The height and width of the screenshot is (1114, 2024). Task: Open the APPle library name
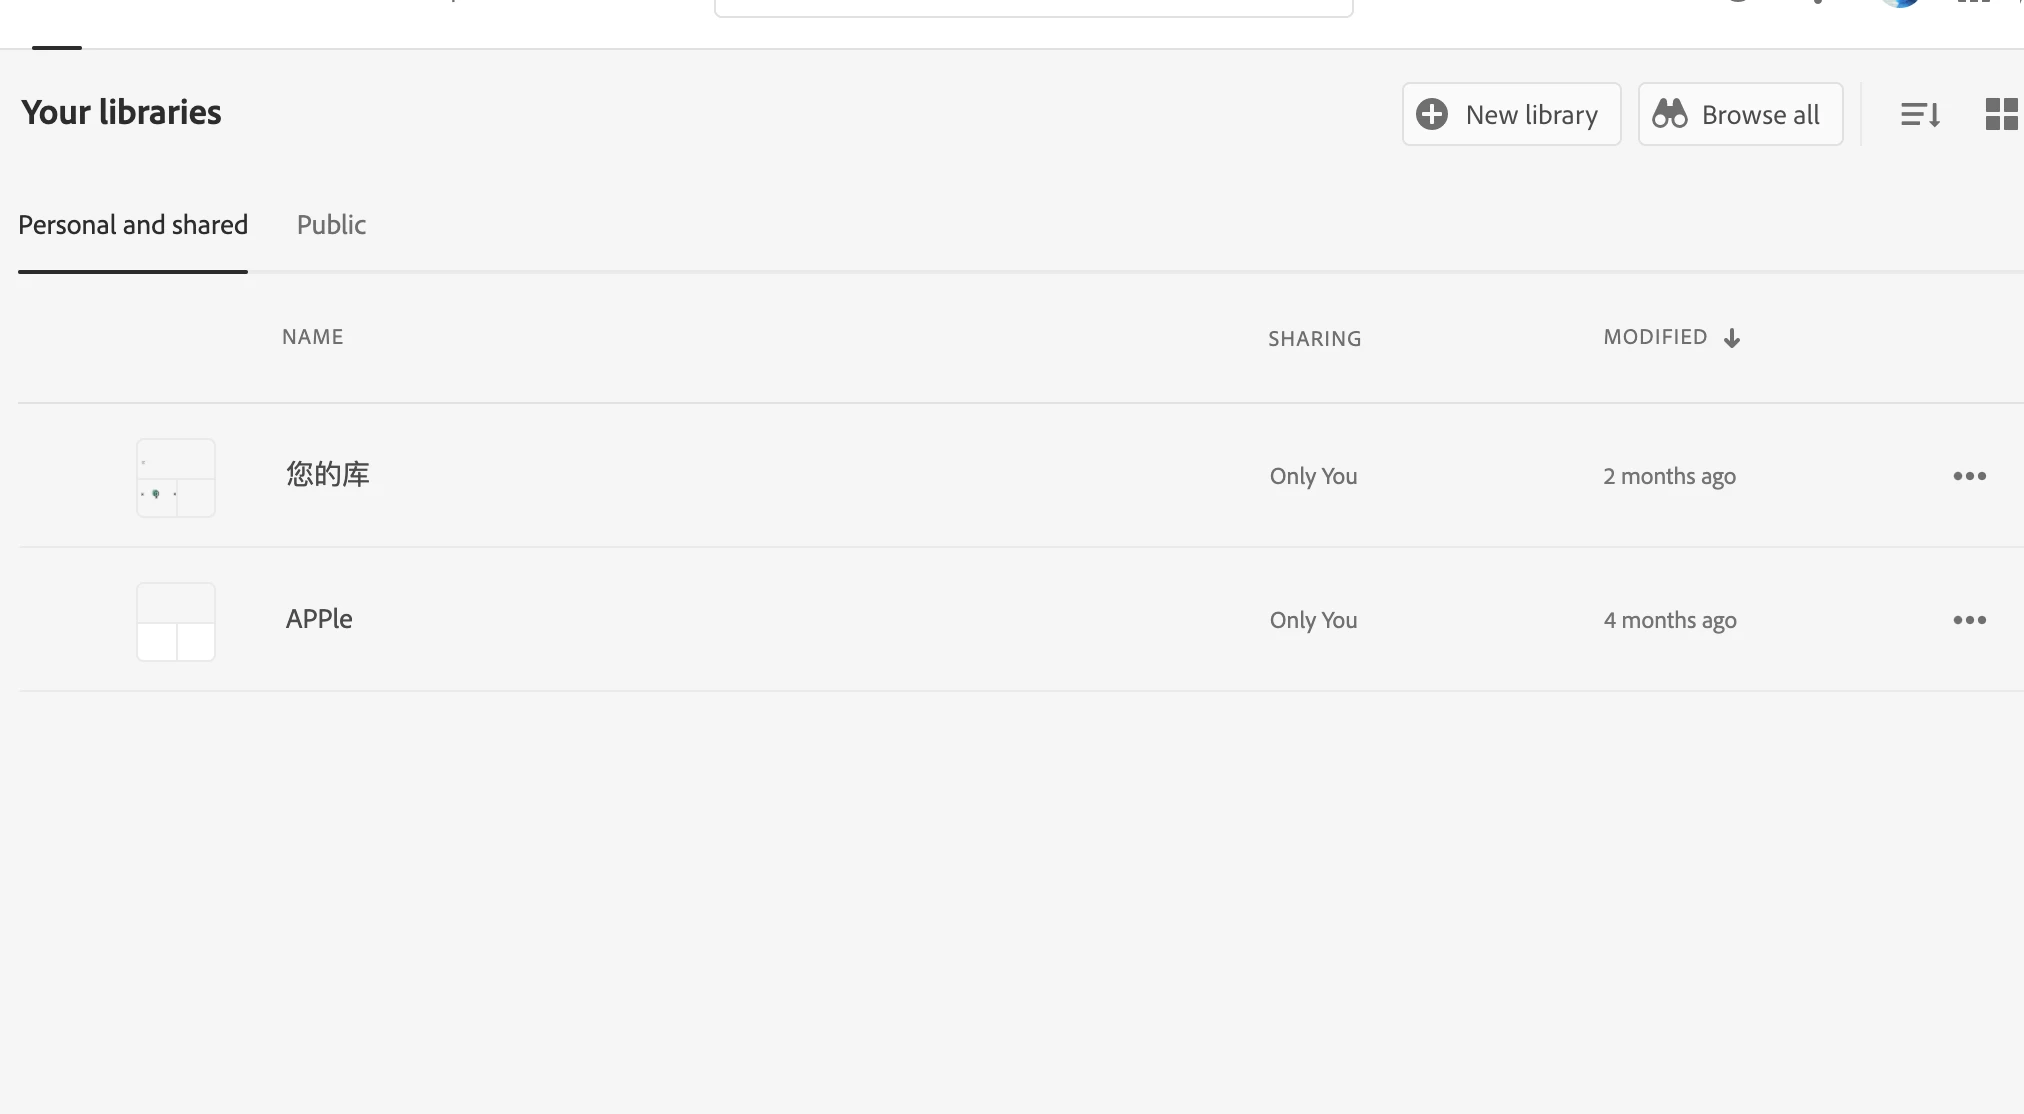[319, 619]
